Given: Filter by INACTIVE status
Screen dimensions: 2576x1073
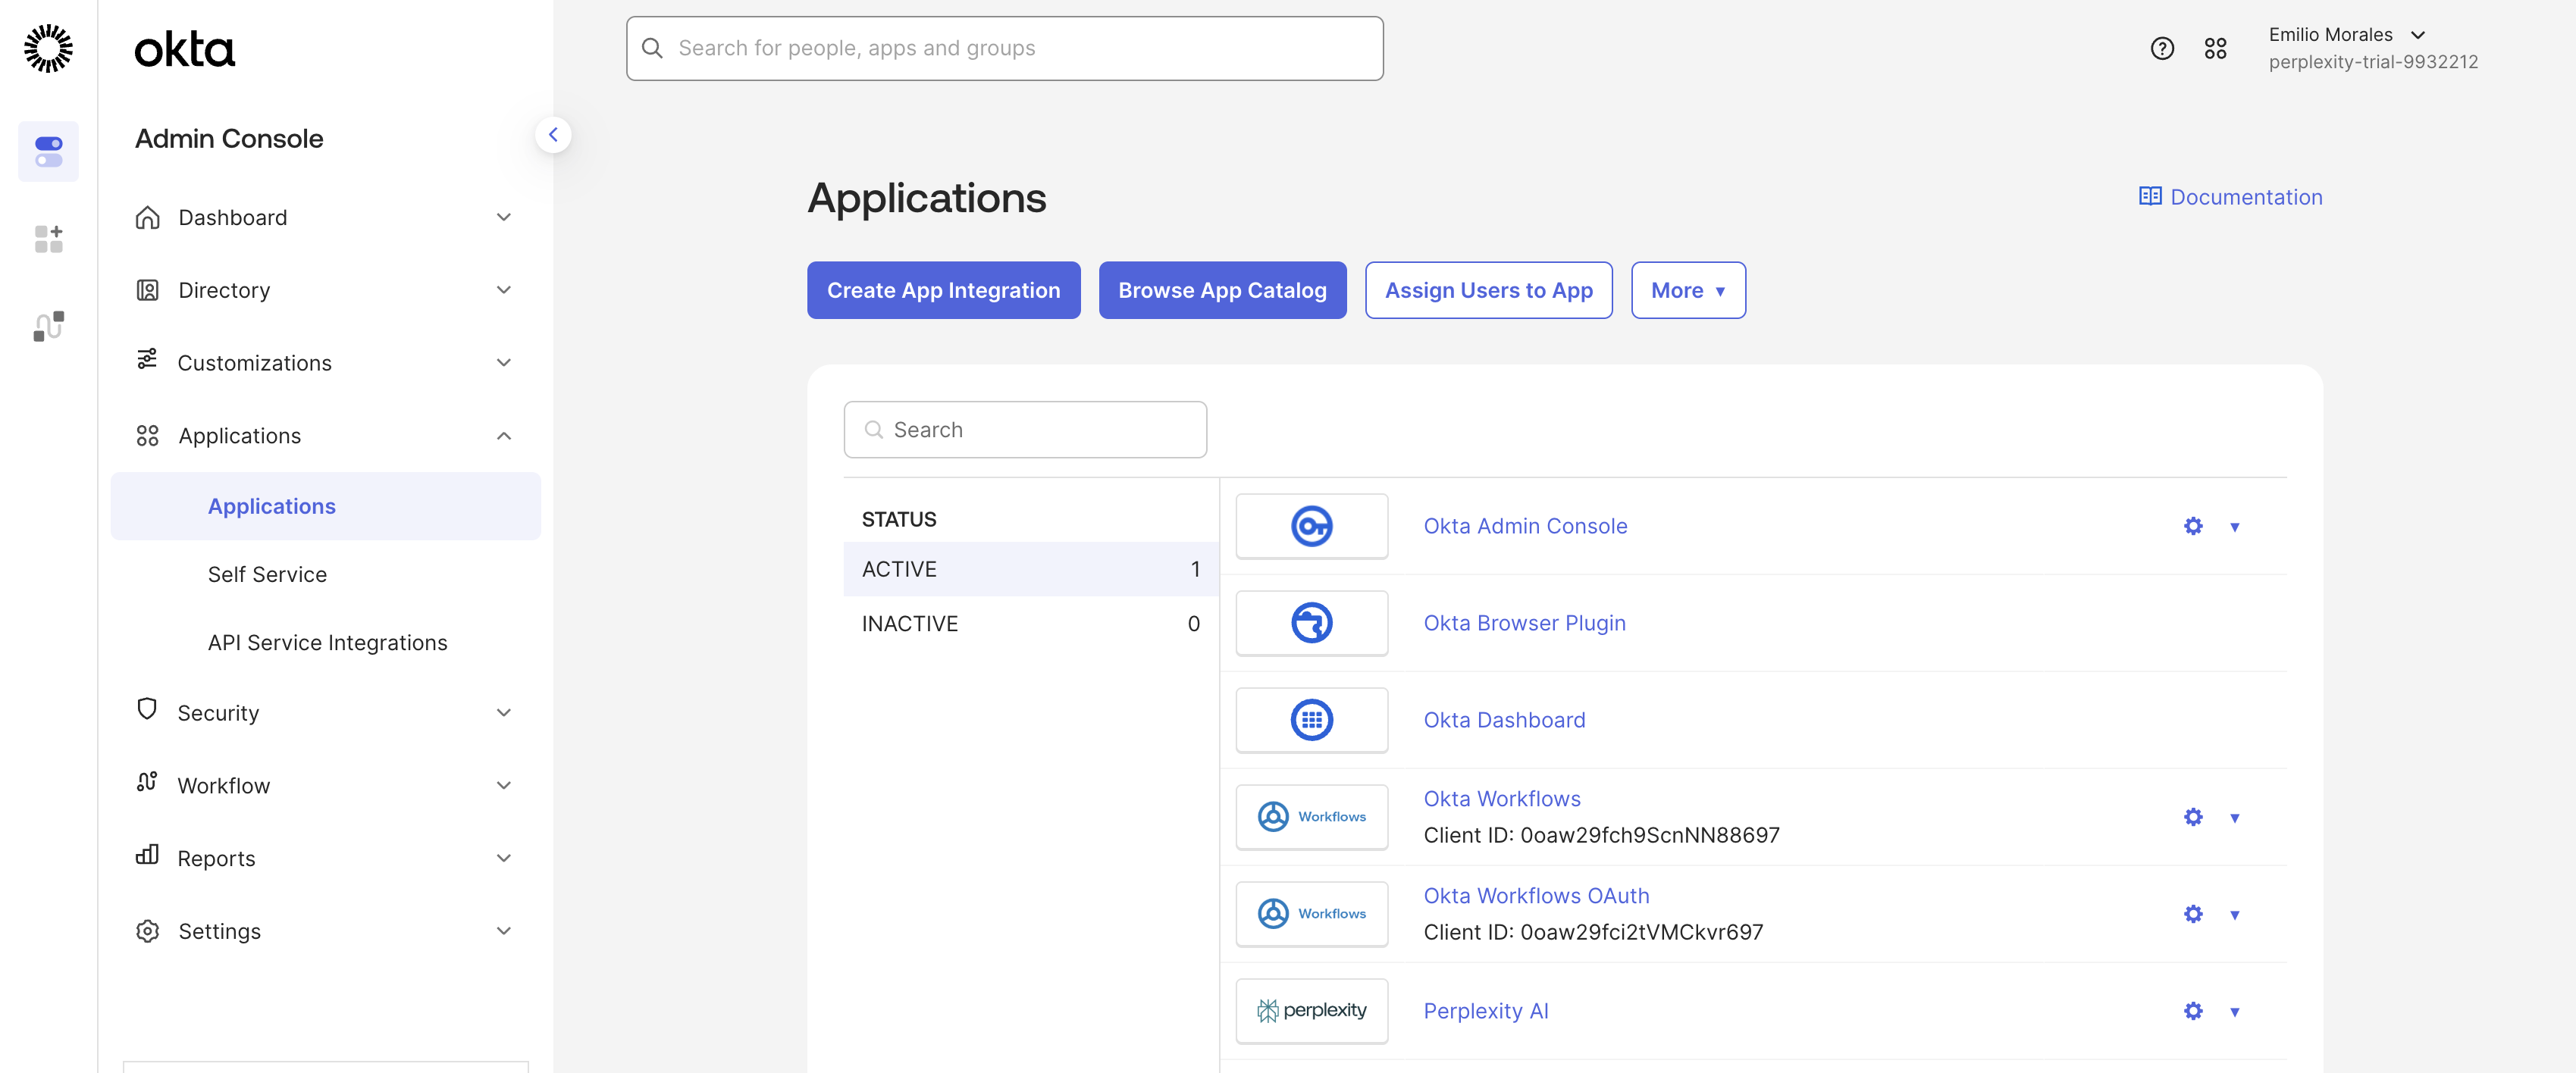Looking at the screenshot, I should [1030, 624].
